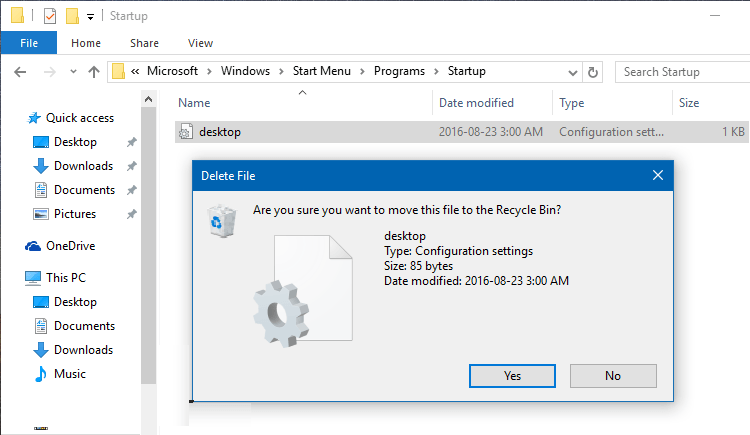
Task: Select Microsoft in the address path
Action: (x=172, y=71)
